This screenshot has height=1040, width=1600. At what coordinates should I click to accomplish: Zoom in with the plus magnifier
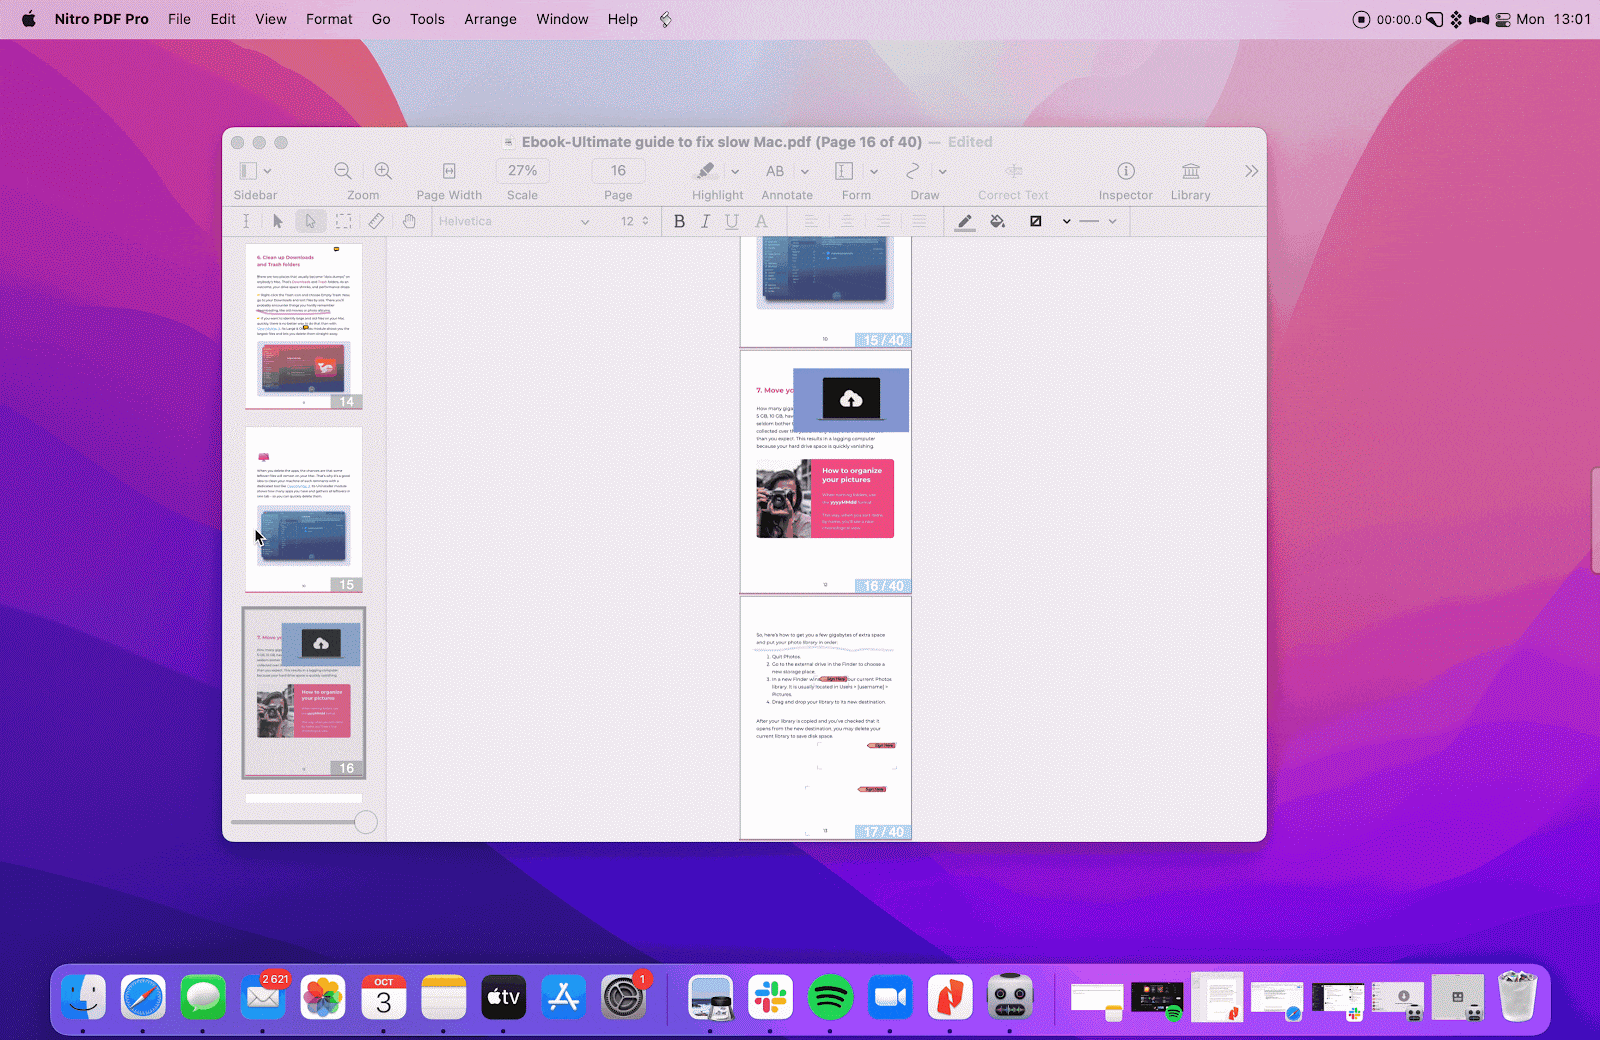point(383,171)
